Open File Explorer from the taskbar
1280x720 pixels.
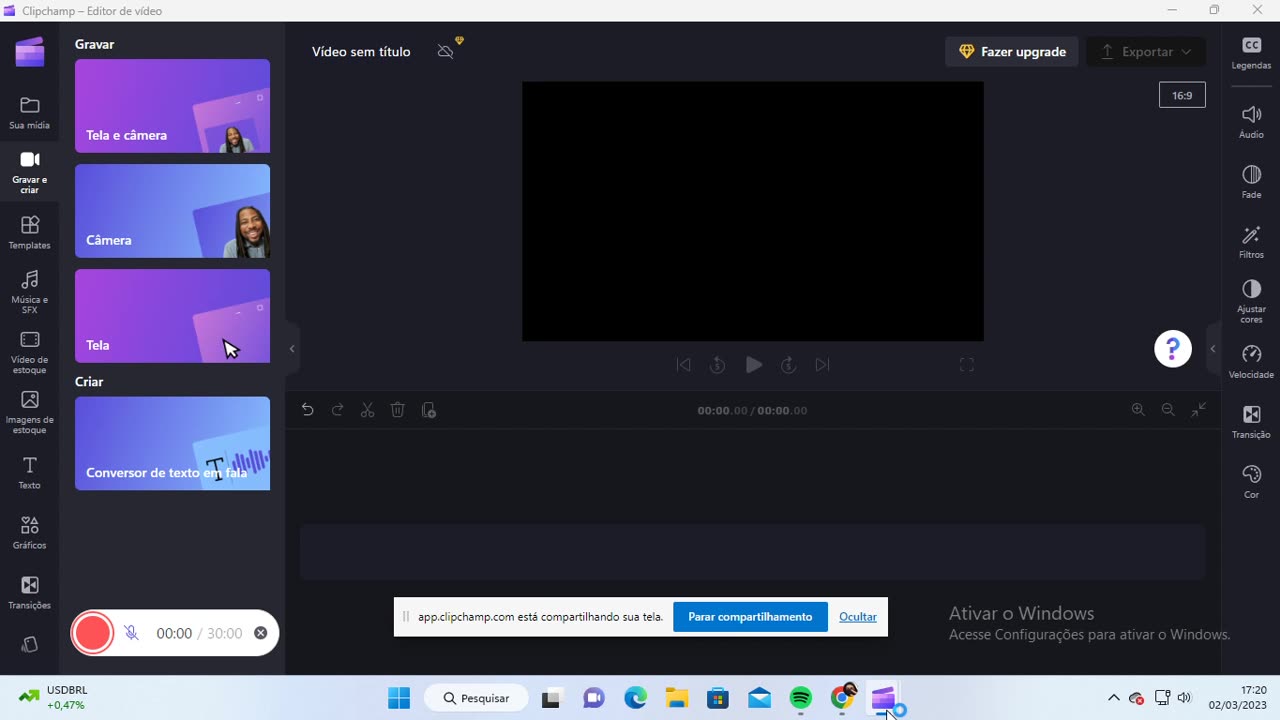coord(677,698)
